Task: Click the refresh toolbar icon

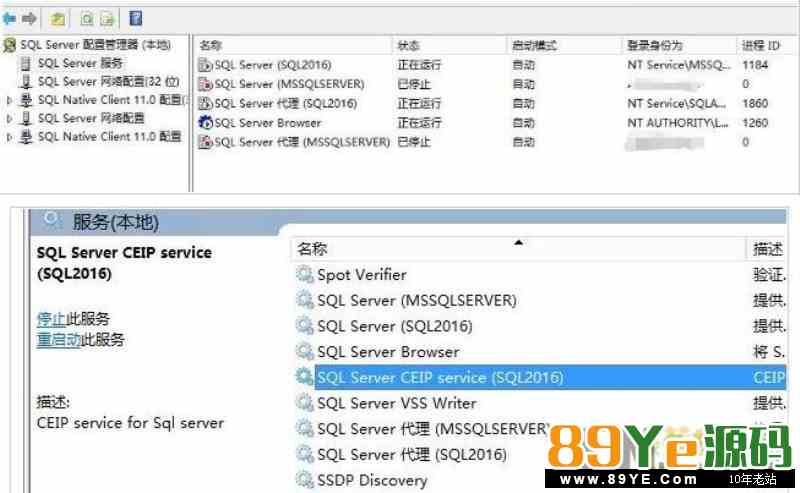Action: pyautogui.click(x=87, y=19)
